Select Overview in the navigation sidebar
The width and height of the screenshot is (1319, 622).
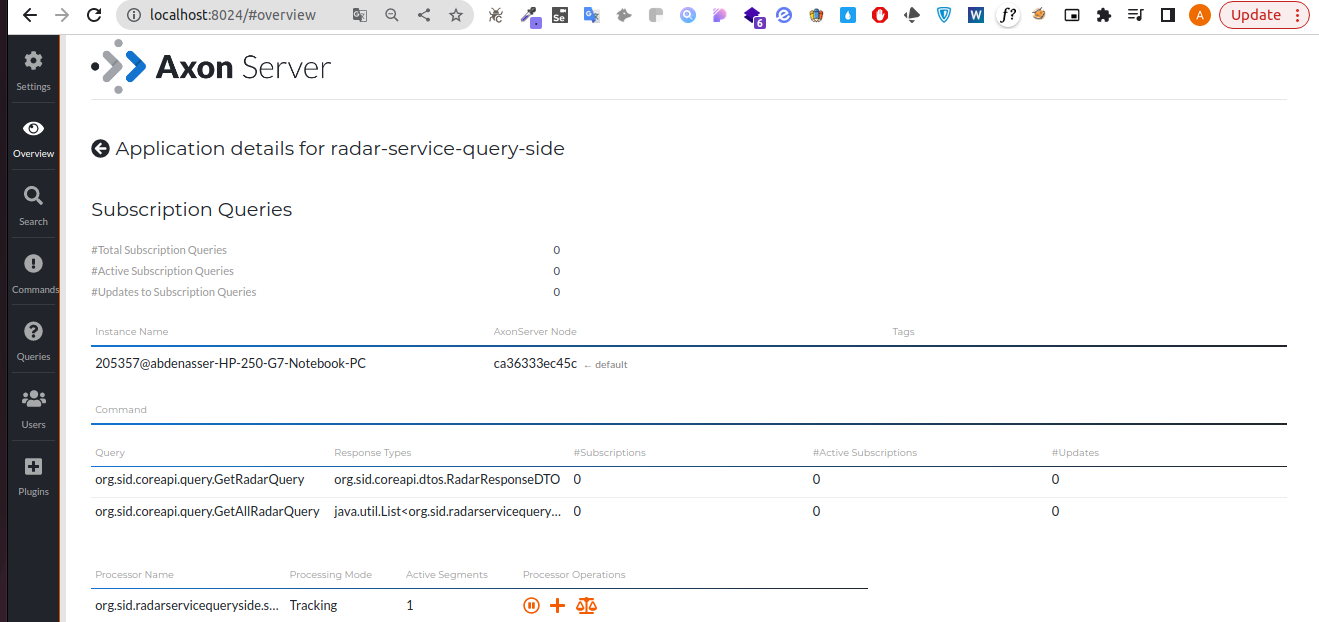tap(33, 136)
